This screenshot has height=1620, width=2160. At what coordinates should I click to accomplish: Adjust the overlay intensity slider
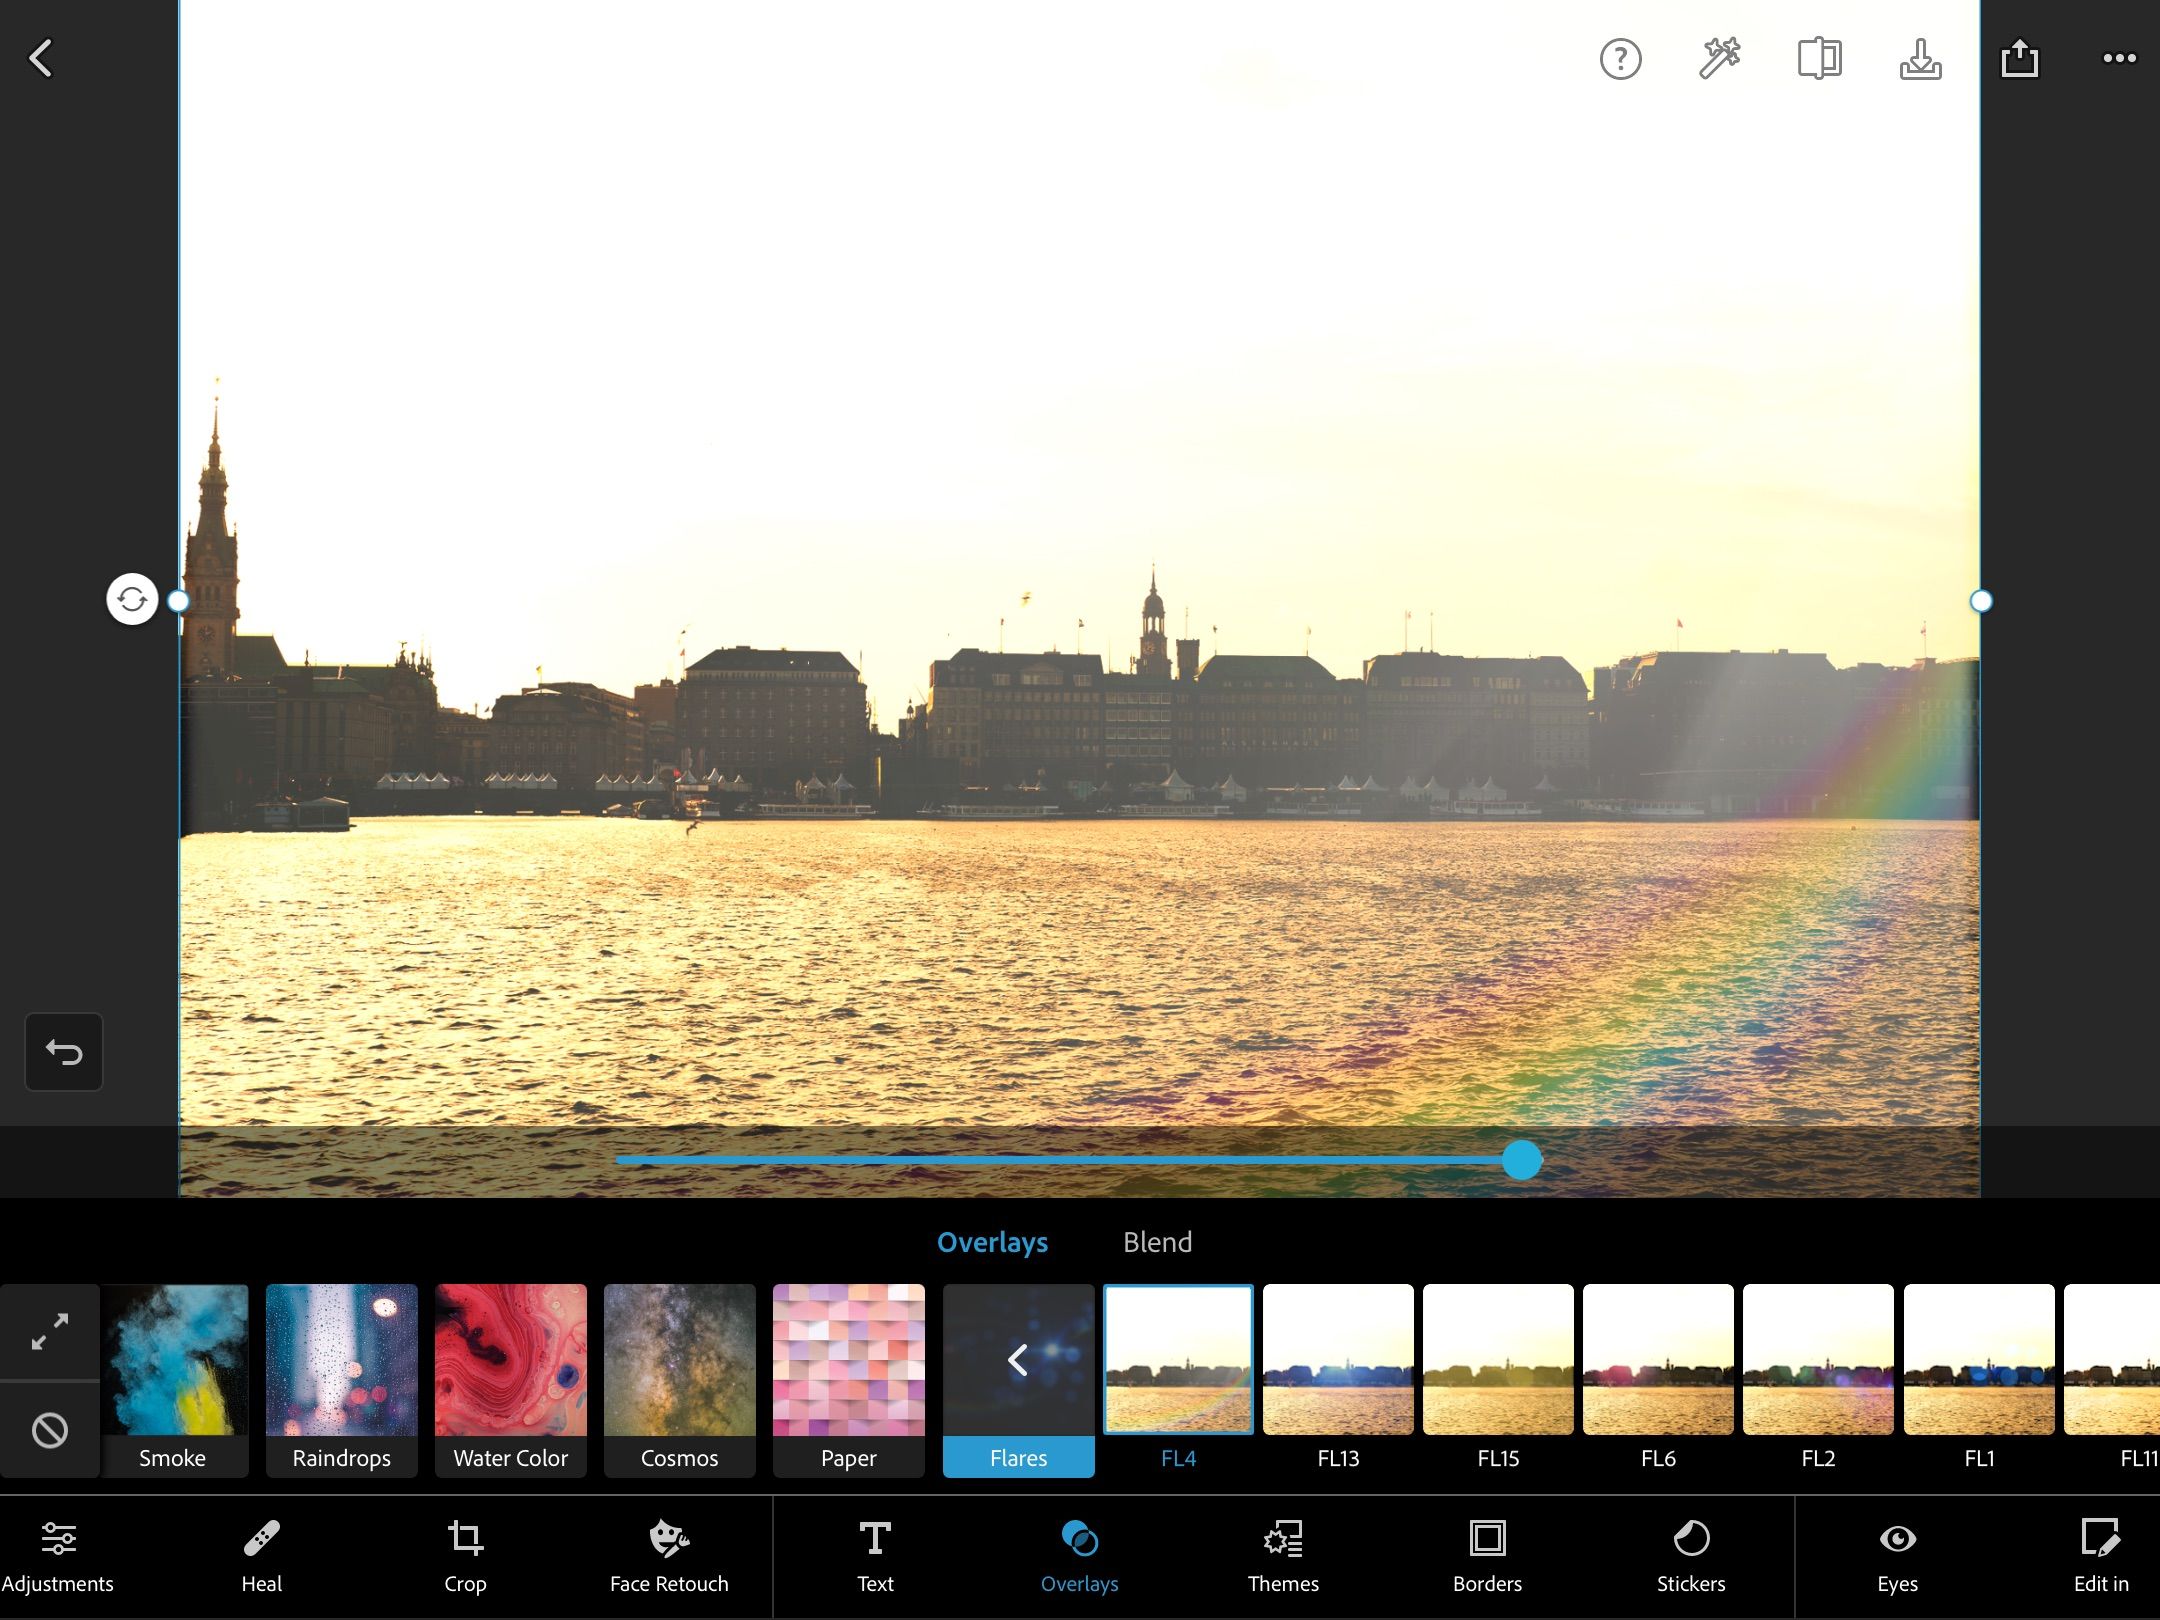[1523, 1161]
